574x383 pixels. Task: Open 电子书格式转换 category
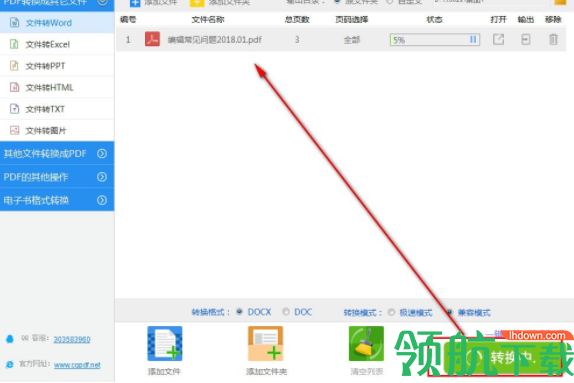(x=57, y=200)
